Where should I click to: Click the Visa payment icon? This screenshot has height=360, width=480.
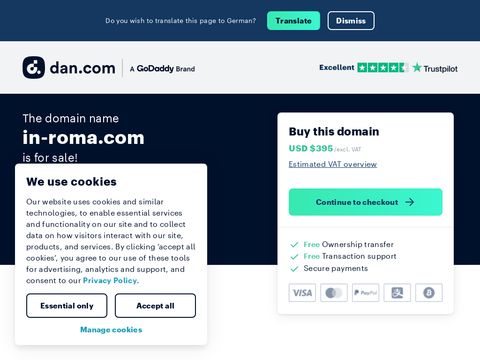[x=302, y=293]
